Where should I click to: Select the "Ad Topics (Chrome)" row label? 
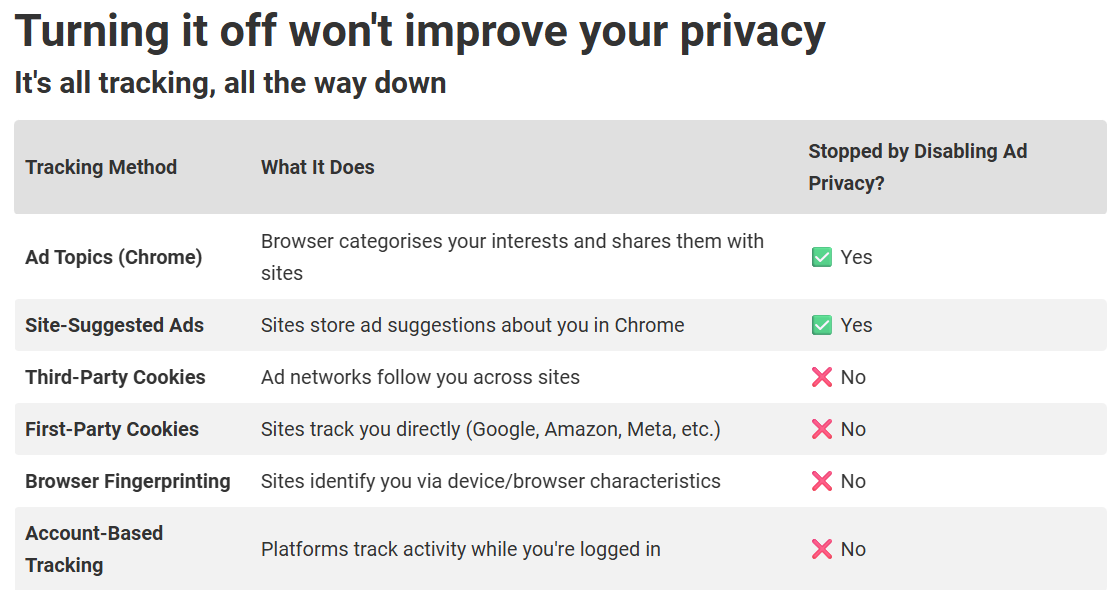tap(114, 257)
